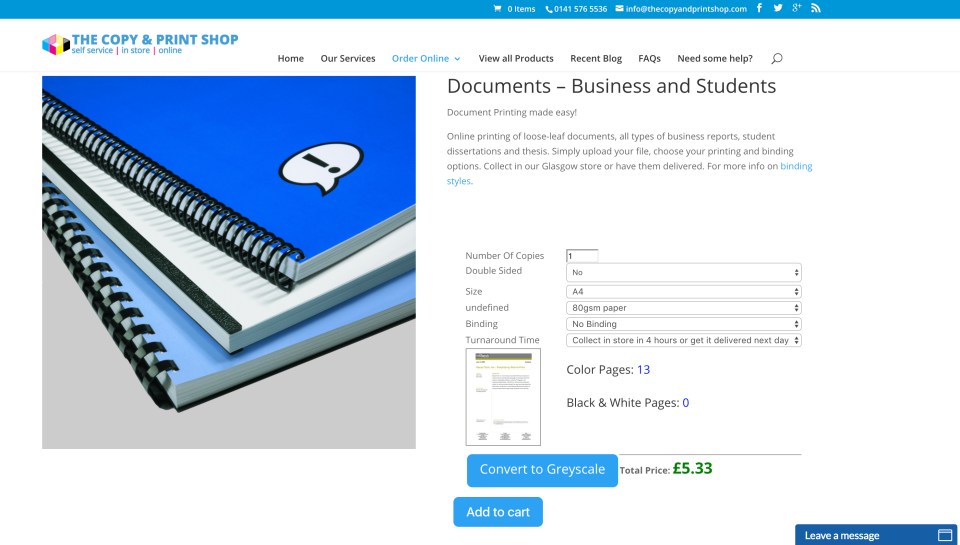Click the Add to cart button

pos(498,512)
